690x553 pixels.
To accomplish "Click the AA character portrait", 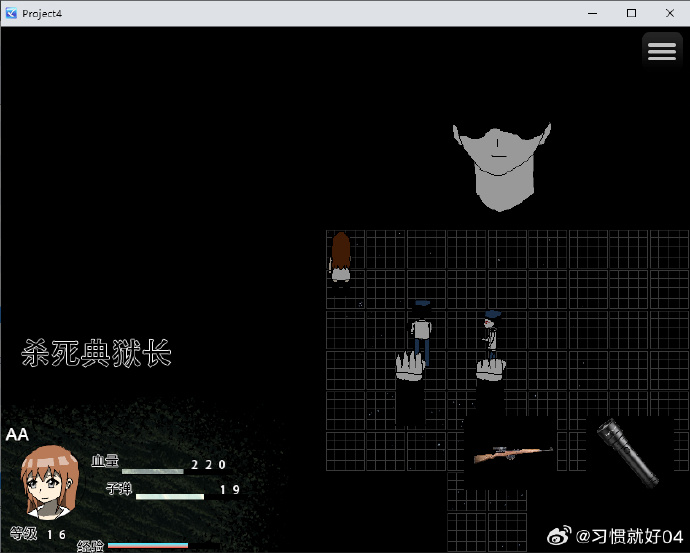I will 49,482.
